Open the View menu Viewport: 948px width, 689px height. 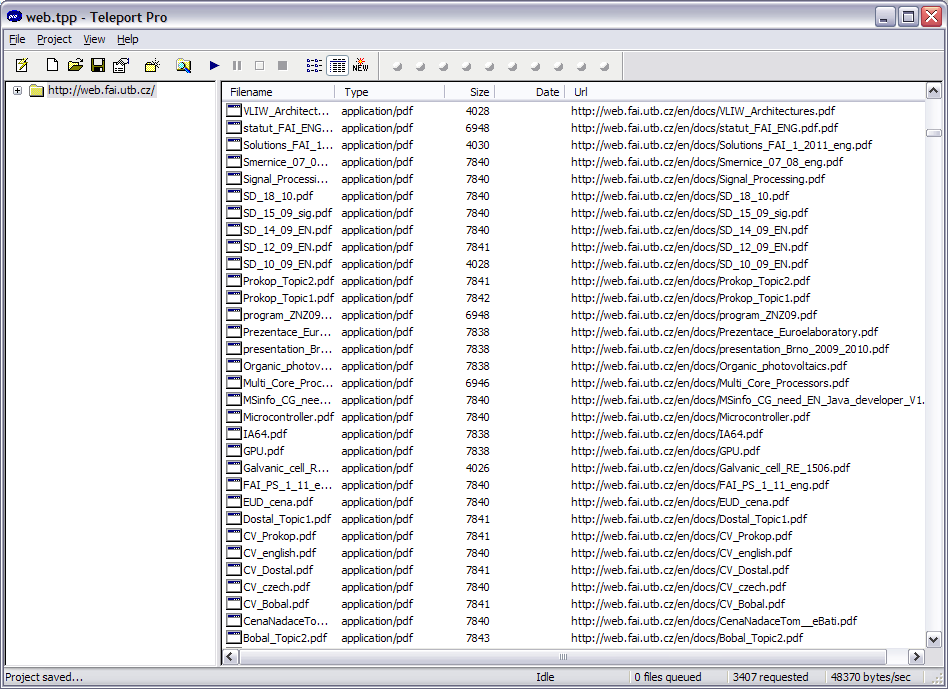(x=94, y=39)
